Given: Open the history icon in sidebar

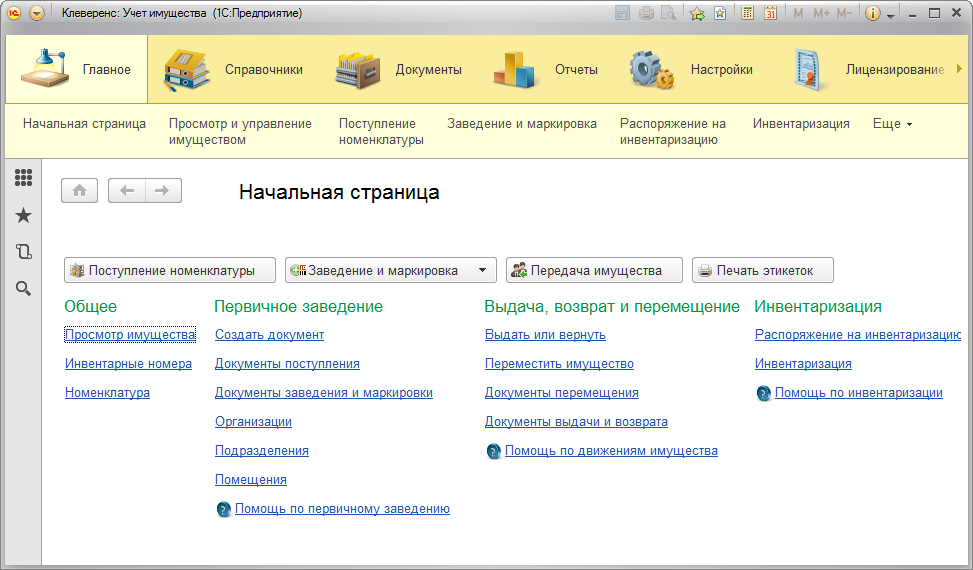Looking at the screenshot, I should tap(23, 252).
